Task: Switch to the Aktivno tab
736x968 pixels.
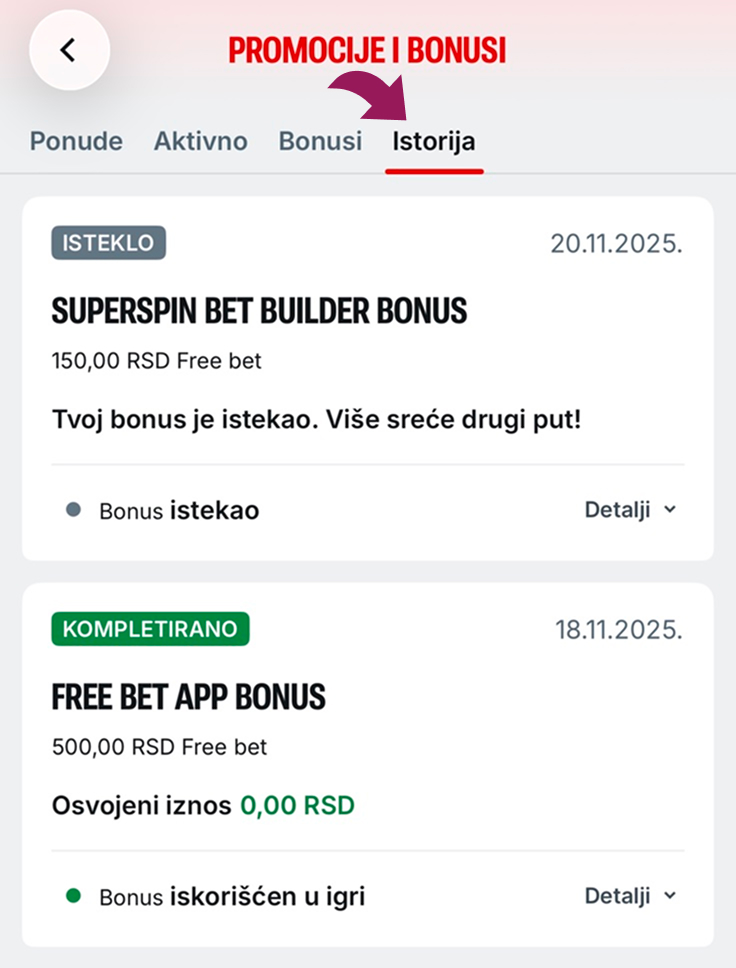Action: pyautogui.click(x=201, y=141)
